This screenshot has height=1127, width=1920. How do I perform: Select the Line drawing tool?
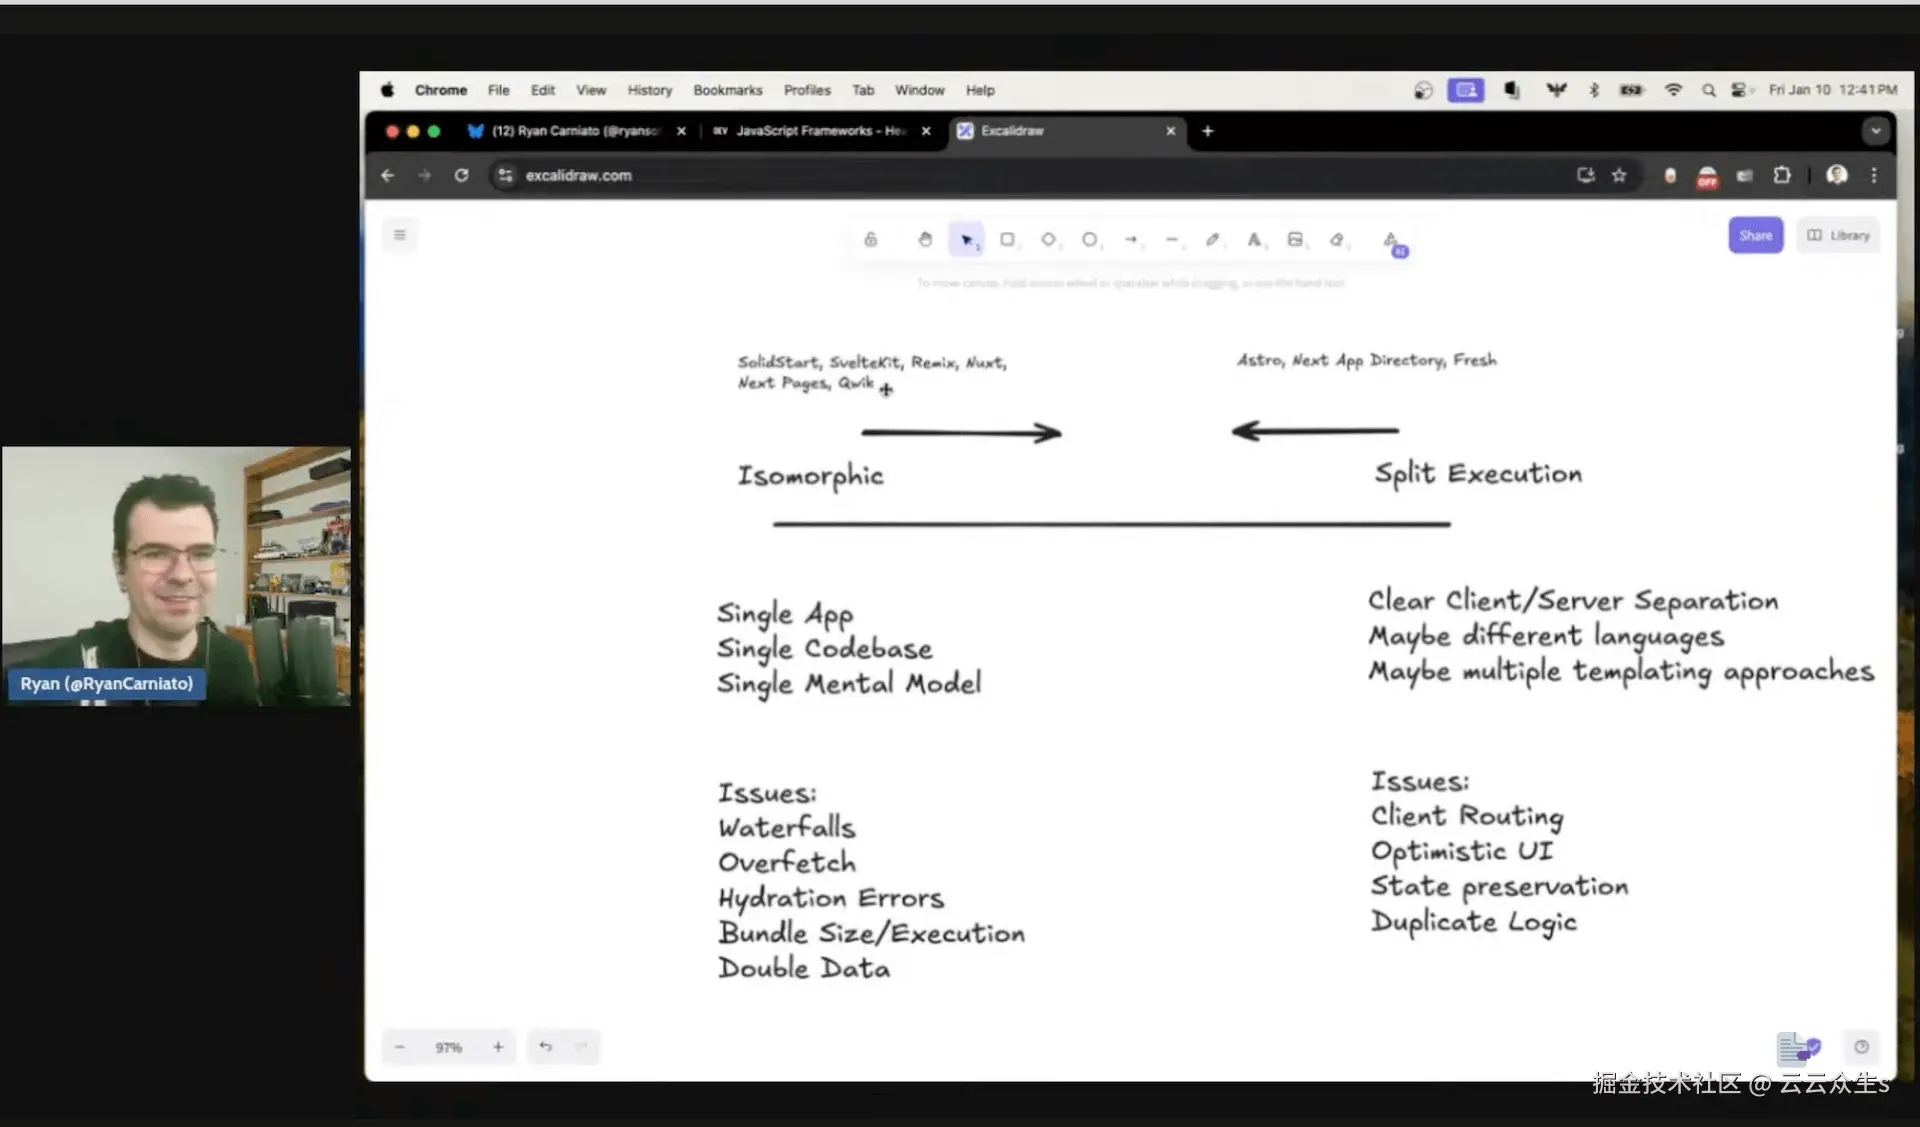coord(1171,240)
